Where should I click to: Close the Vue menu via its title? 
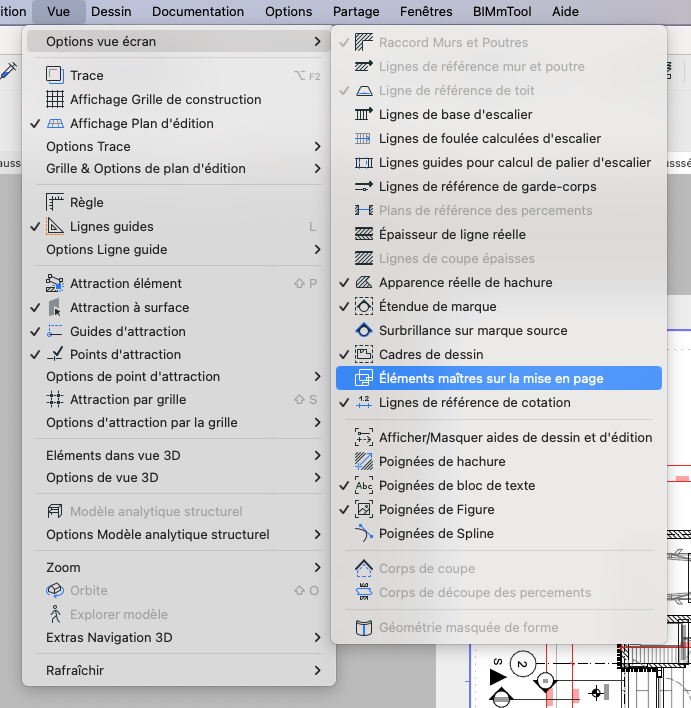click(58, 11)
